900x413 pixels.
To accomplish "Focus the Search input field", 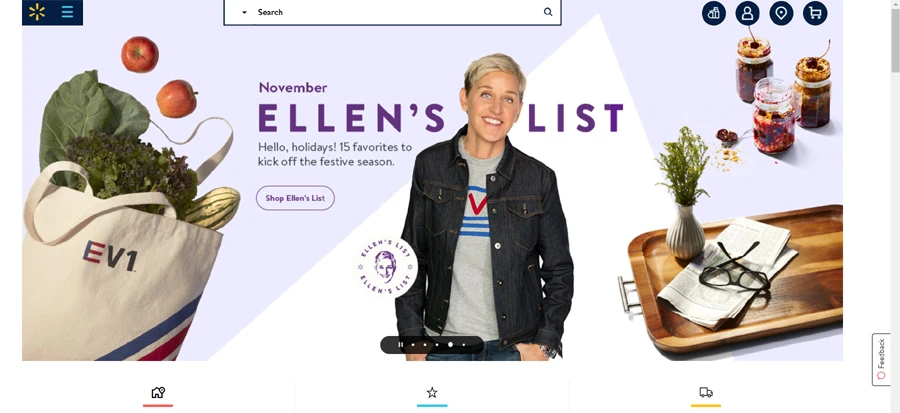I will pyautogui.click(x=392, y=12).
